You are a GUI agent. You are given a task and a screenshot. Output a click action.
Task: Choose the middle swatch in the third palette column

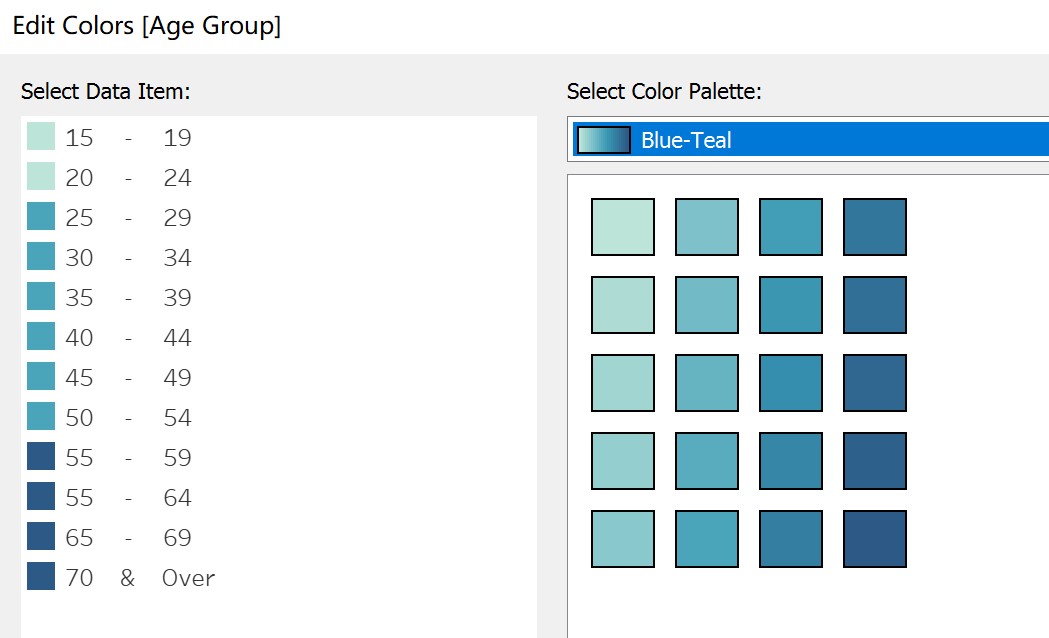click(x=791, y=383)
